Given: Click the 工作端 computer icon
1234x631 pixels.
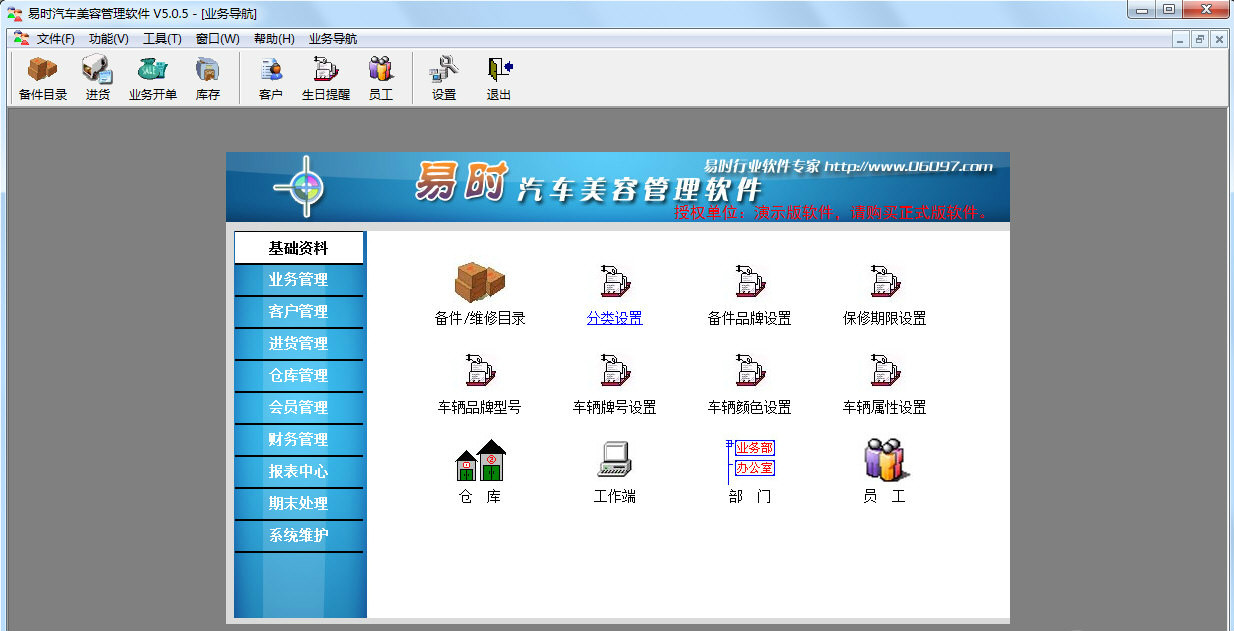Looking at the screenshot, I should pyautogui.click(x=615, y=460).
